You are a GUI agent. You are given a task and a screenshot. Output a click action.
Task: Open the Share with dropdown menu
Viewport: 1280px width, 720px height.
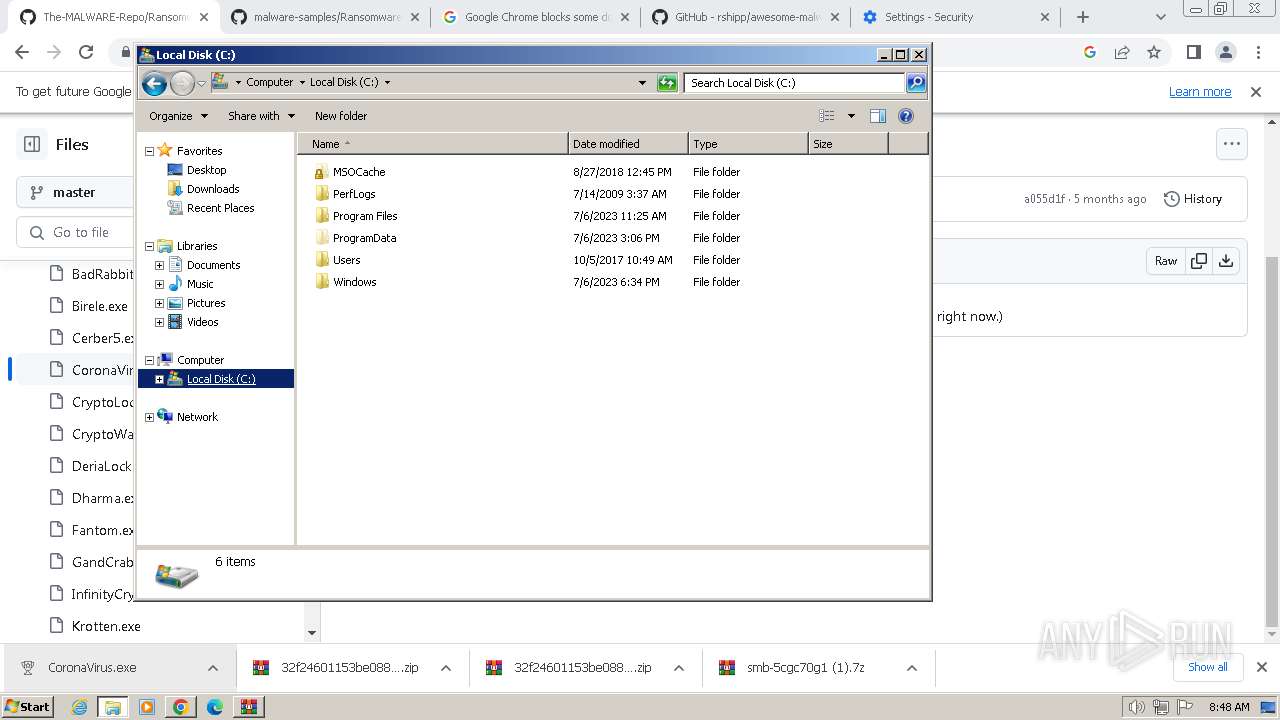point(261,116)
